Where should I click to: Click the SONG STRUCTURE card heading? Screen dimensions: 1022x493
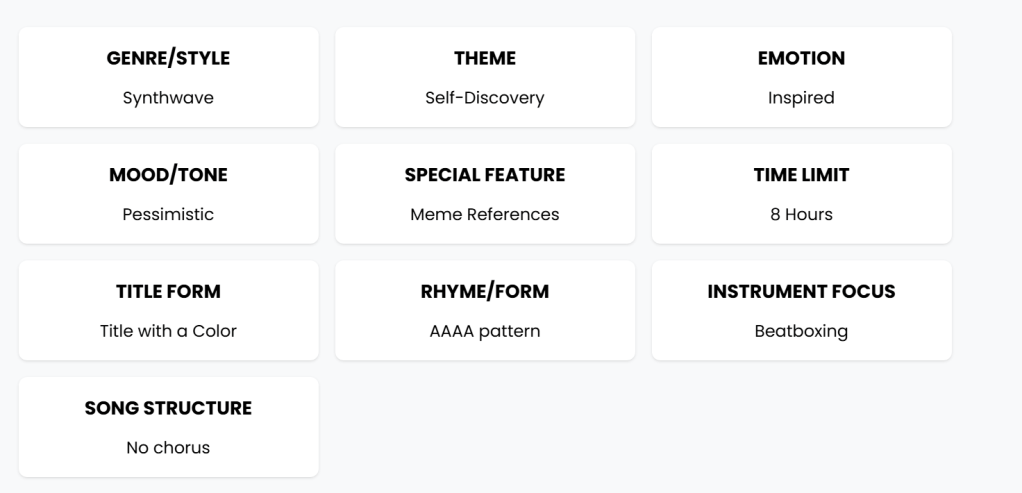168,408
